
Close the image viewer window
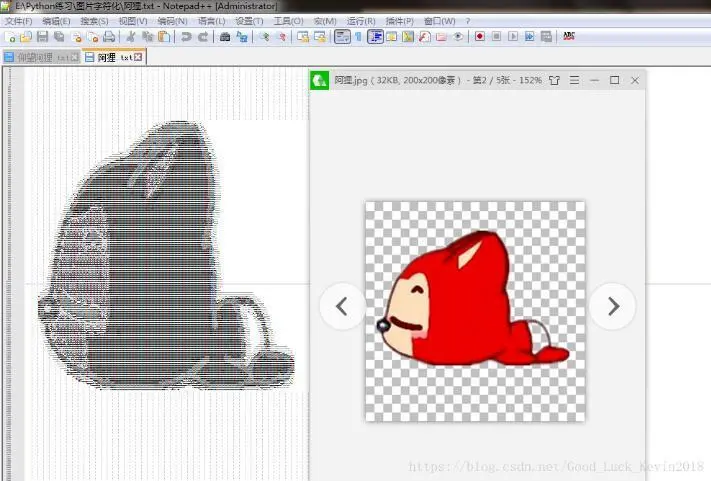635,80
